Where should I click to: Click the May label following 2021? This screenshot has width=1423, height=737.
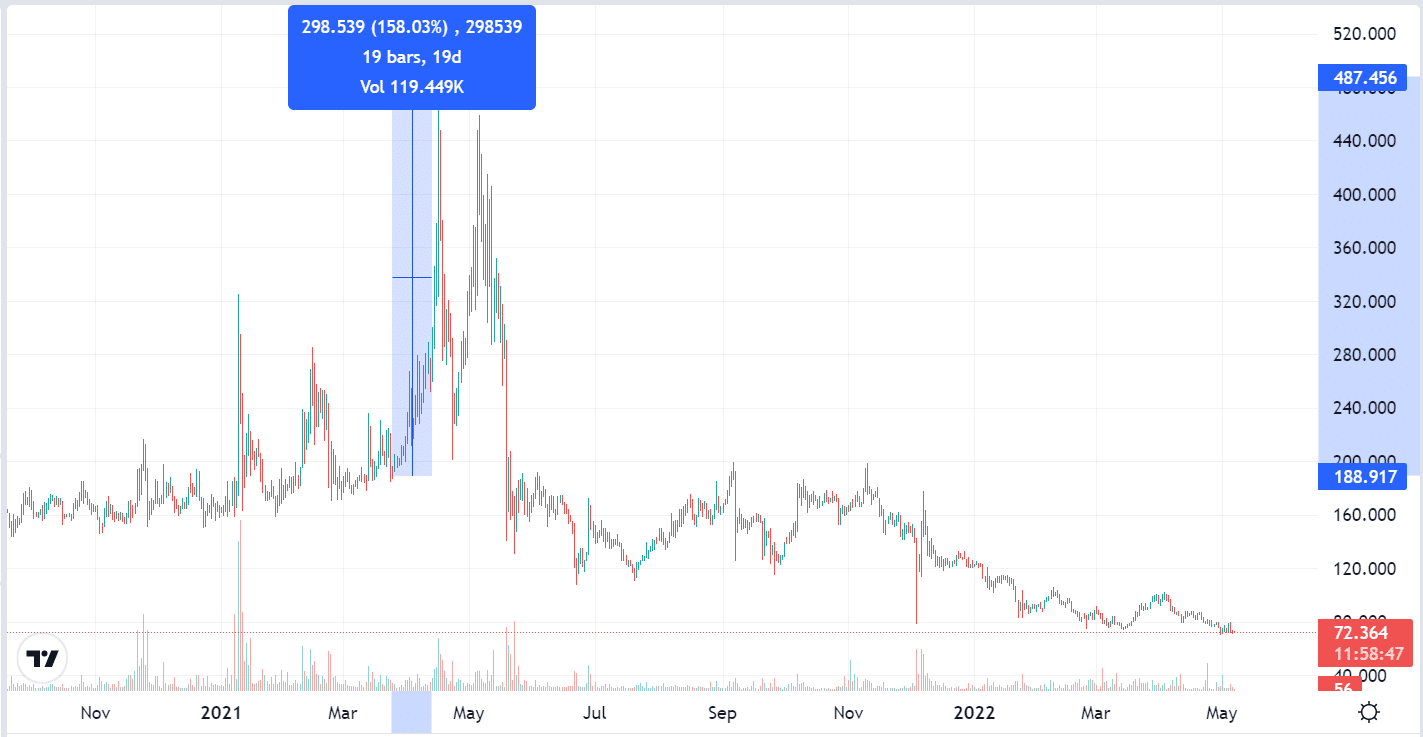tap(469, 713)
